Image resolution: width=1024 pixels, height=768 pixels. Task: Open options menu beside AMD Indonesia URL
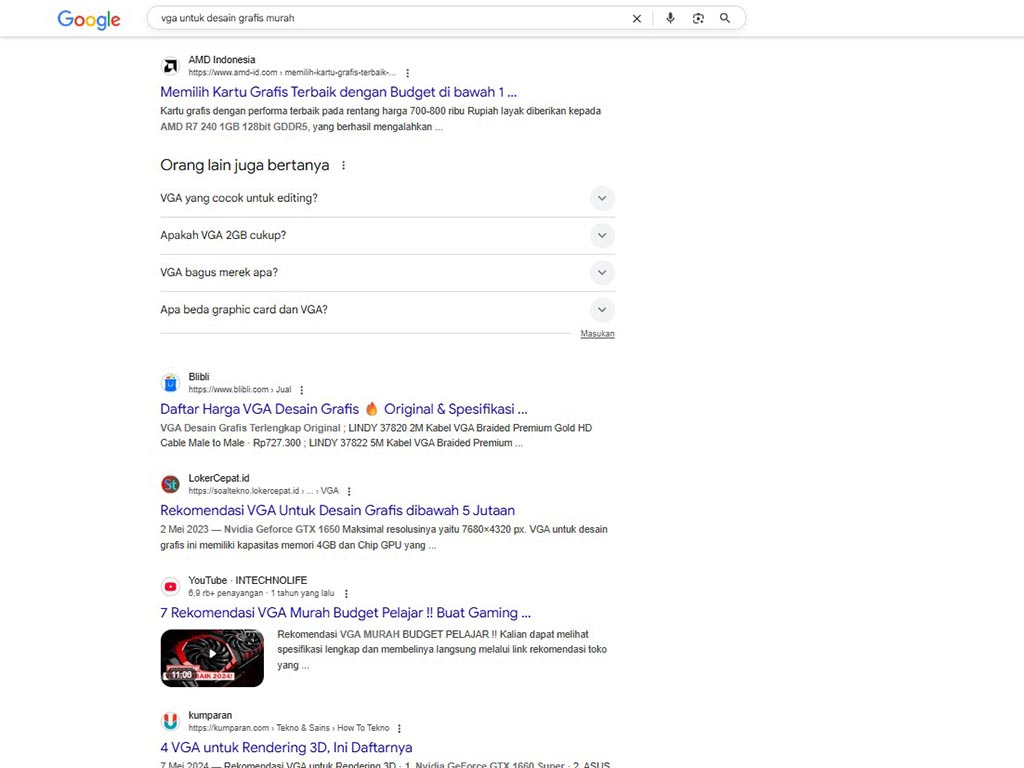[408, 73]
